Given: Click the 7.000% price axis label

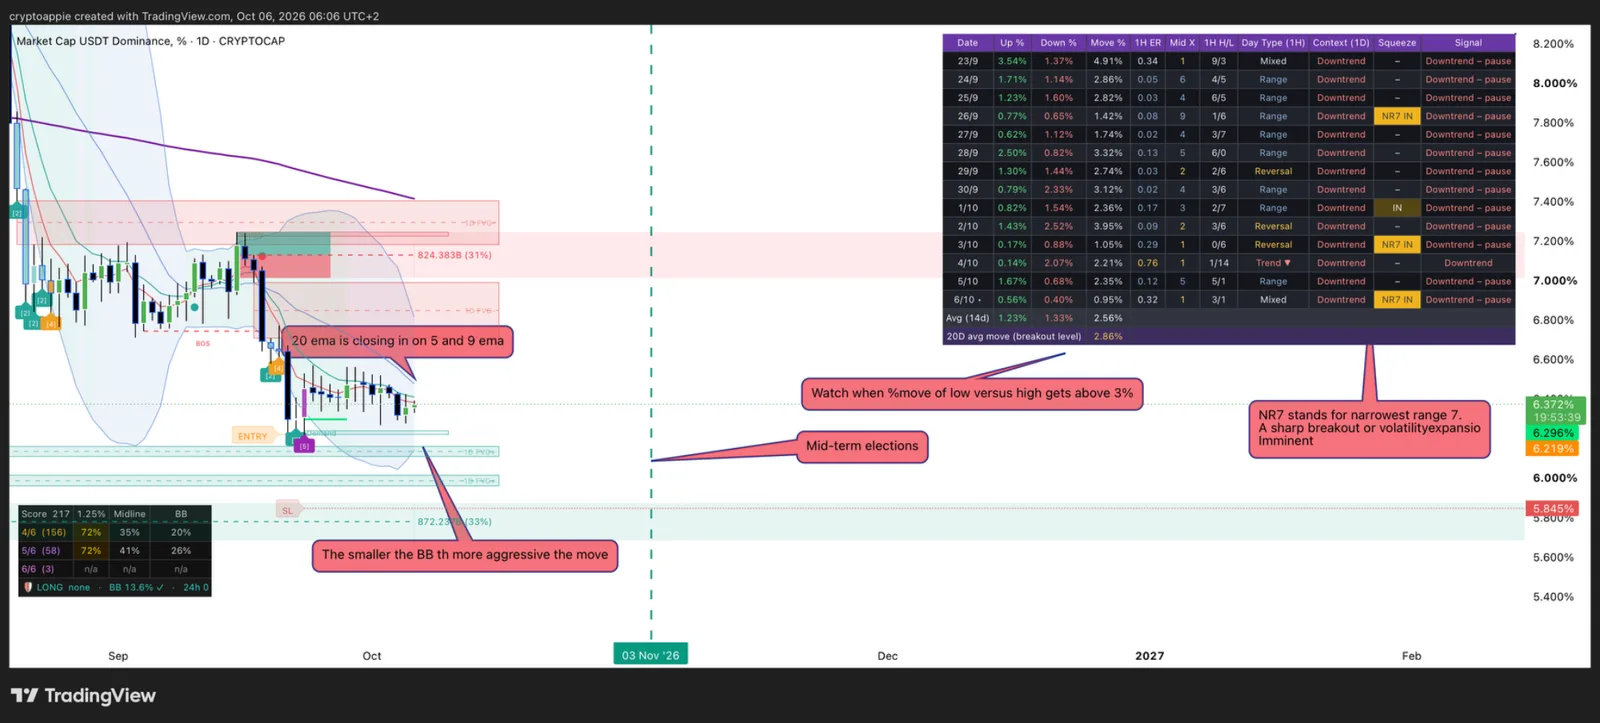Looking at the screenshot, I should coord(1555,281).
